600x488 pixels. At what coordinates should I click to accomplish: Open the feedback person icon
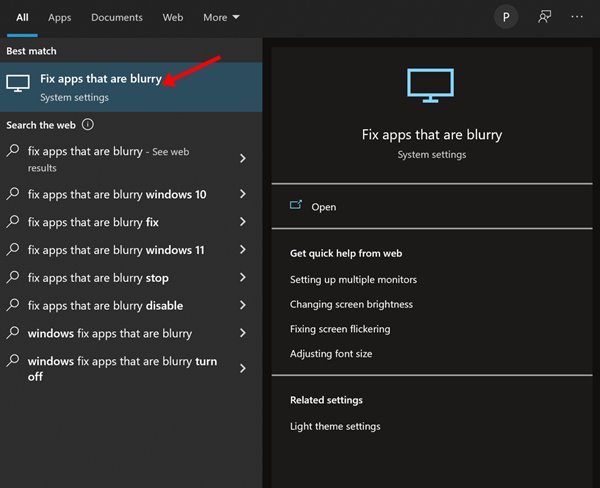tap(544, 17)
